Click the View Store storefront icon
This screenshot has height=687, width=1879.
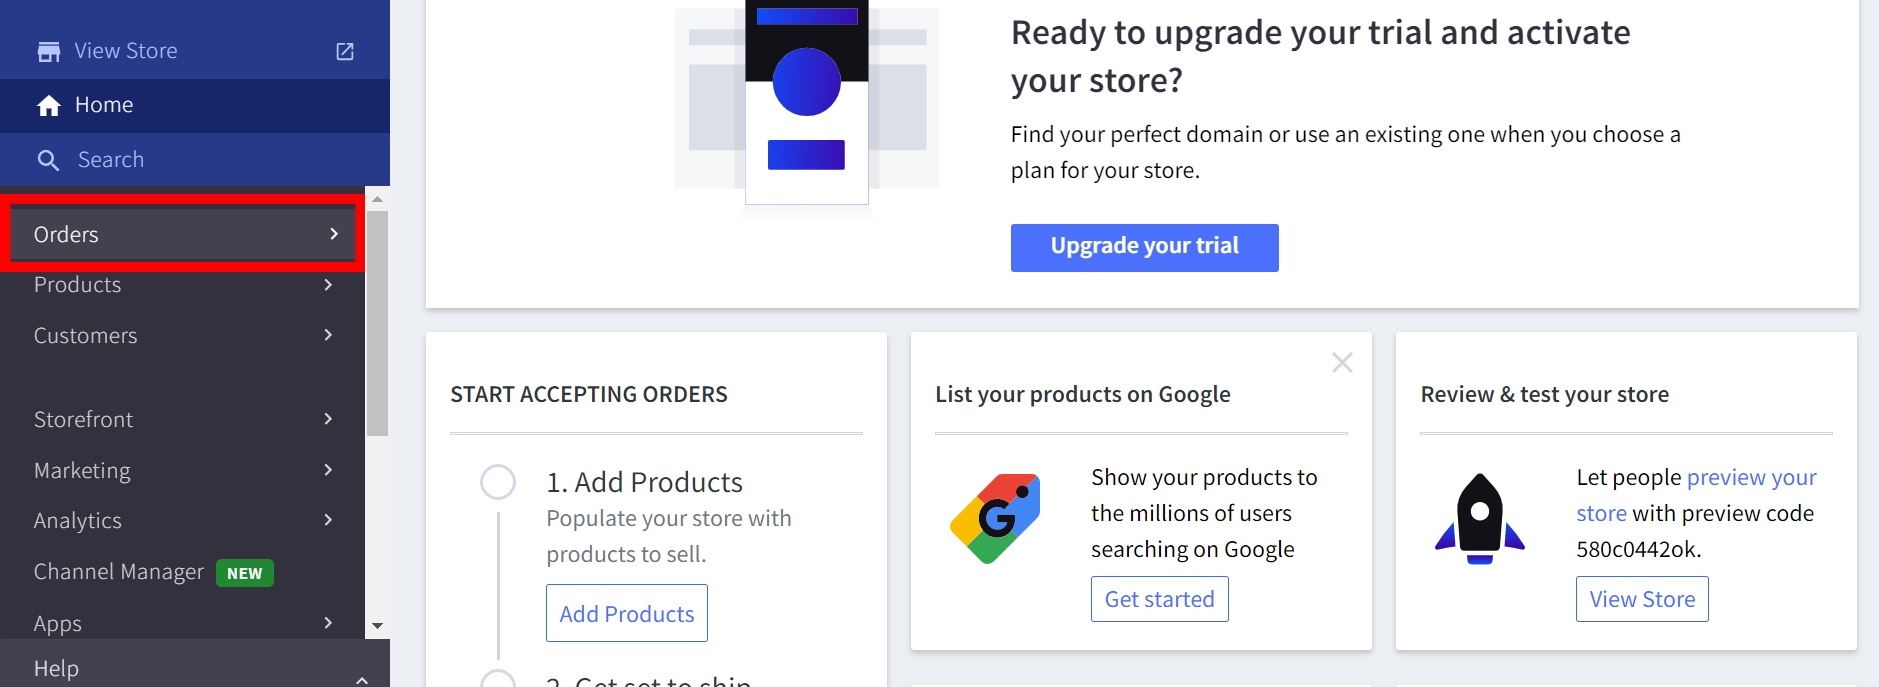[x=48, y=52]
